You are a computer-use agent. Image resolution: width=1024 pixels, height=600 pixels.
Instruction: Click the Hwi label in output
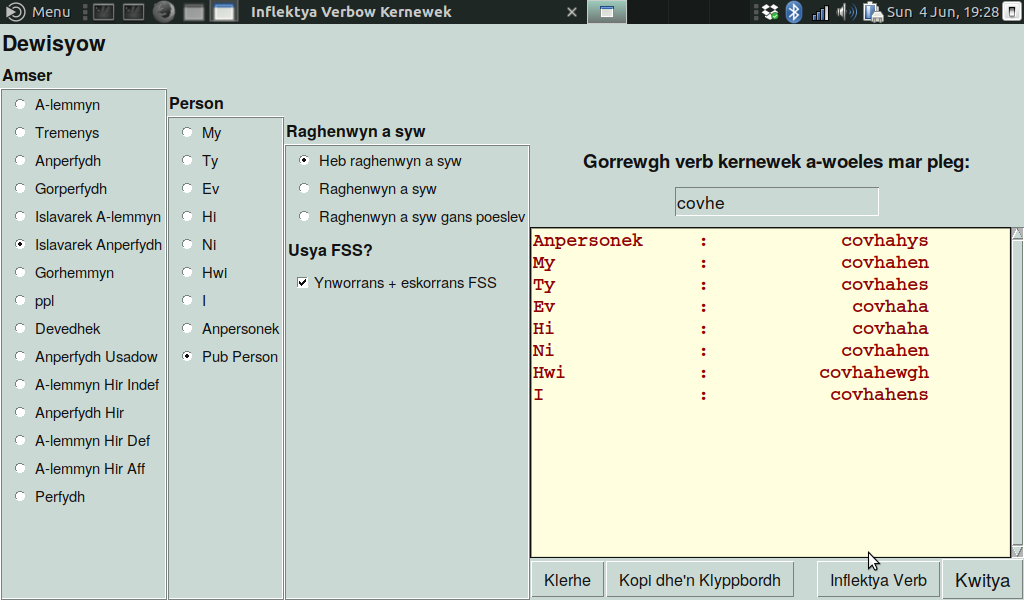[x=549, y=373]
